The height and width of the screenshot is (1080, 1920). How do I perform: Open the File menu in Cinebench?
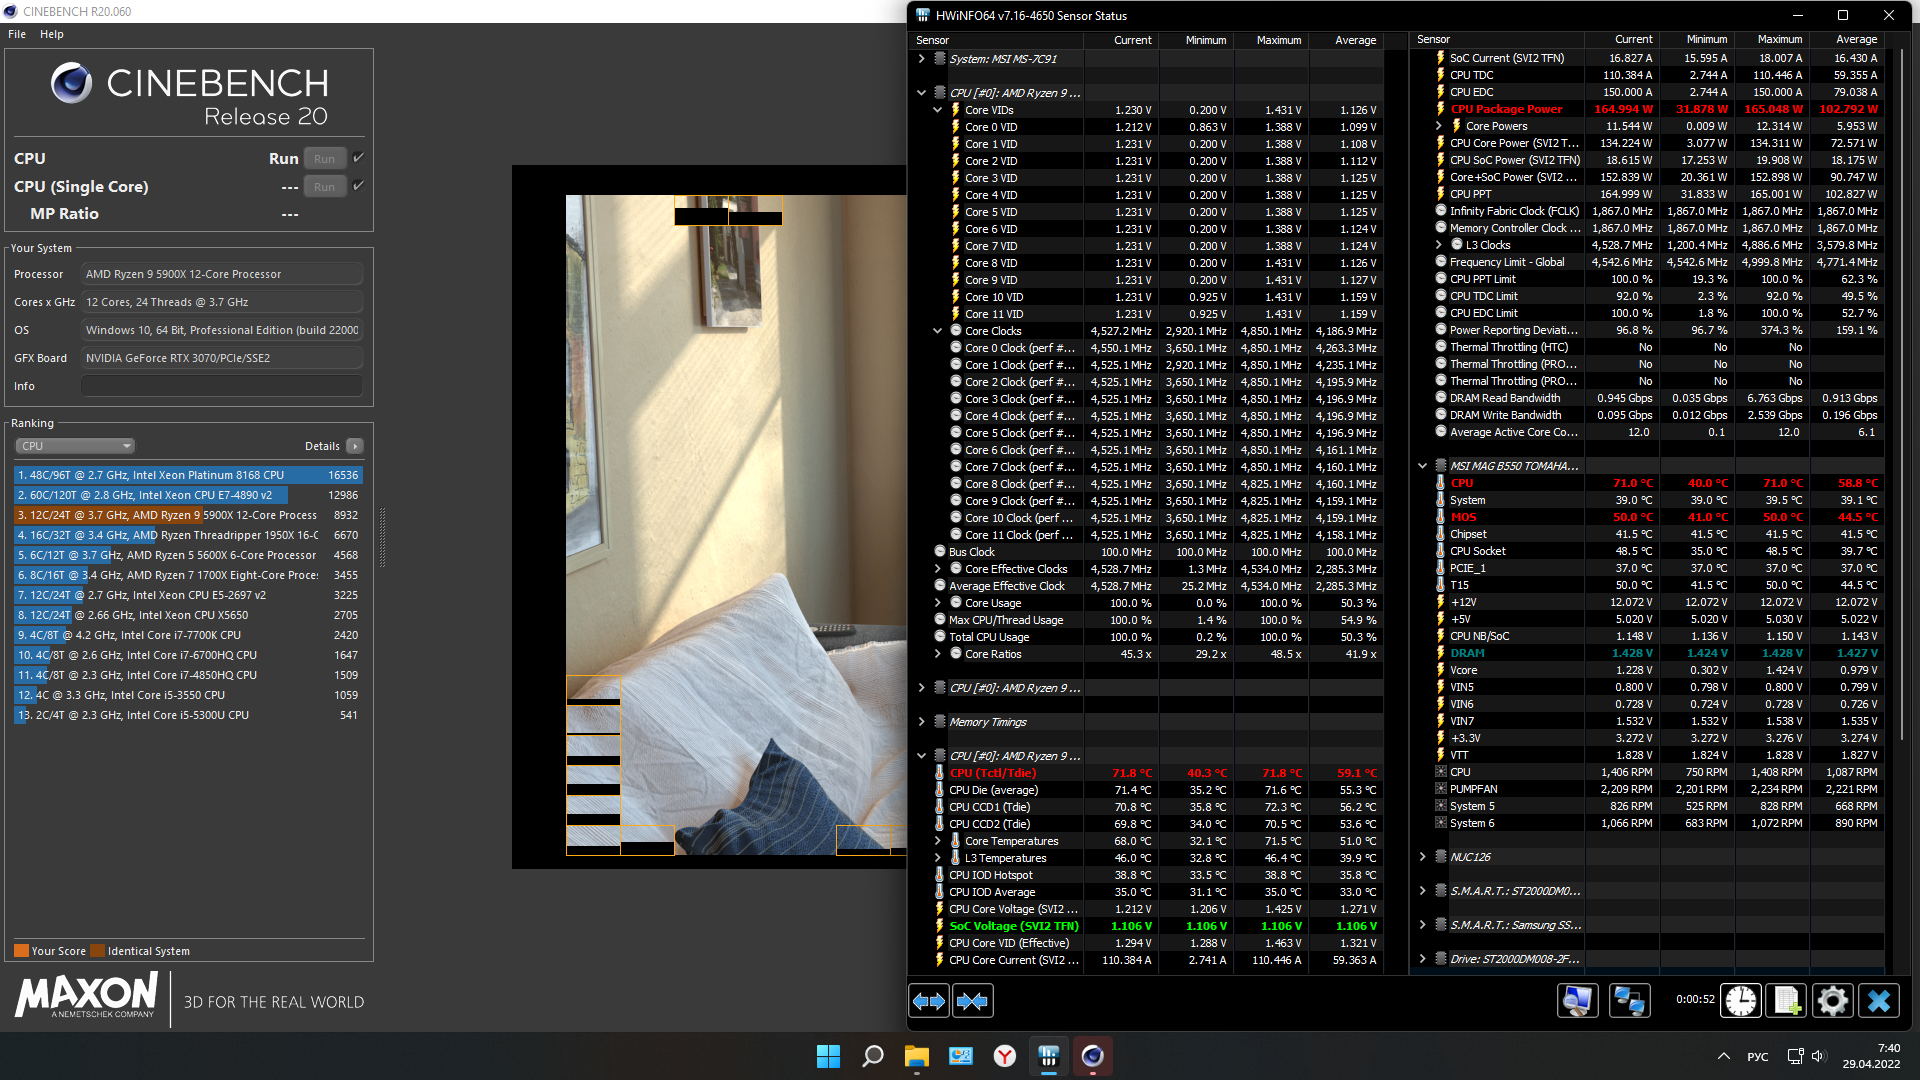(17, 34)
